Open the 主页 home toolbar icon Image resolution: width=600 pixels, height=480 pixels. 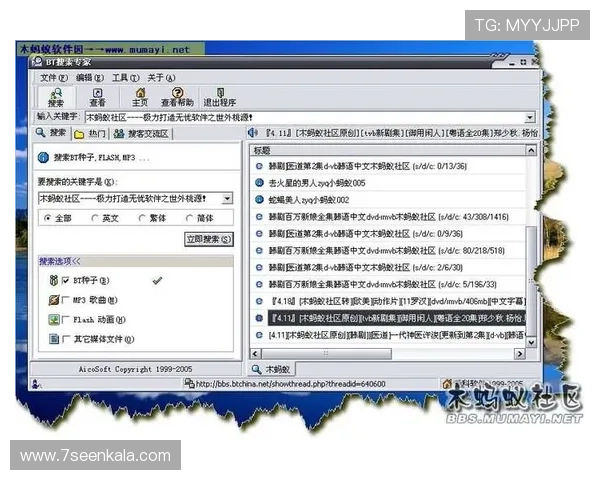[140, 93]
